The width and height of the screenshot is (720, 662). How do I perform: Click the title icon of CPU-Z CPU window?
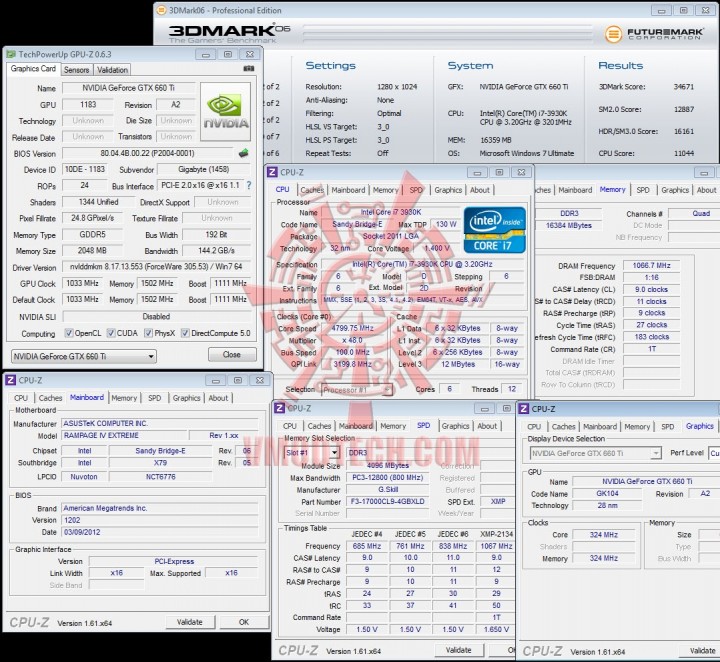(x=272, y=172)
